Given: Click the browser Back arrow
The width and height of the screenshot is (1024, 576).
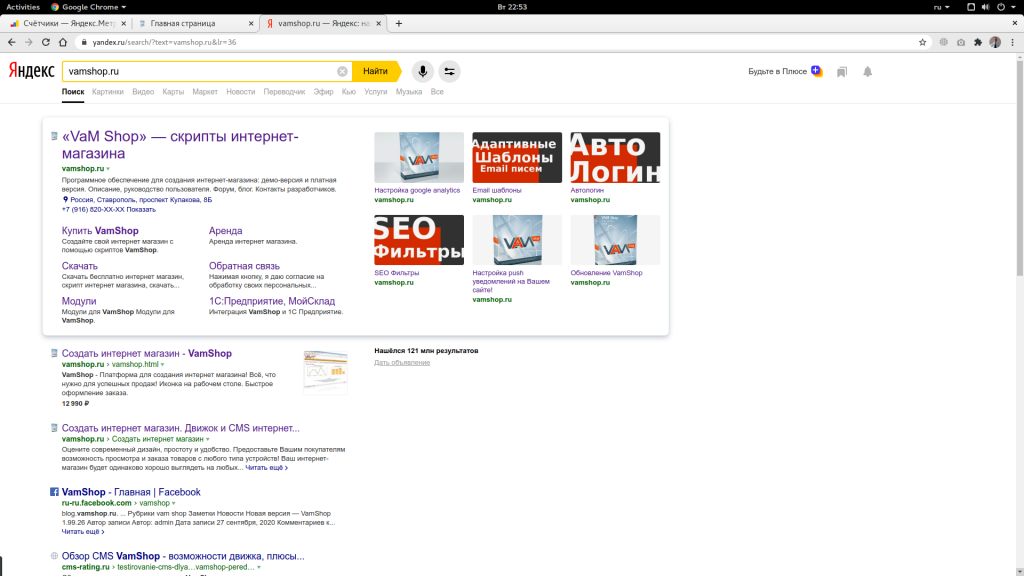Looking at the screenshot, I should point(12,42).
